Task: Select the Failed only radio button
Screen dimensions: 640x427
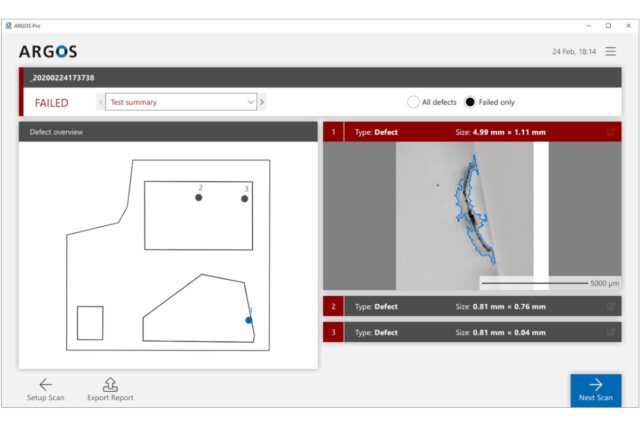Action: point(470,102)
